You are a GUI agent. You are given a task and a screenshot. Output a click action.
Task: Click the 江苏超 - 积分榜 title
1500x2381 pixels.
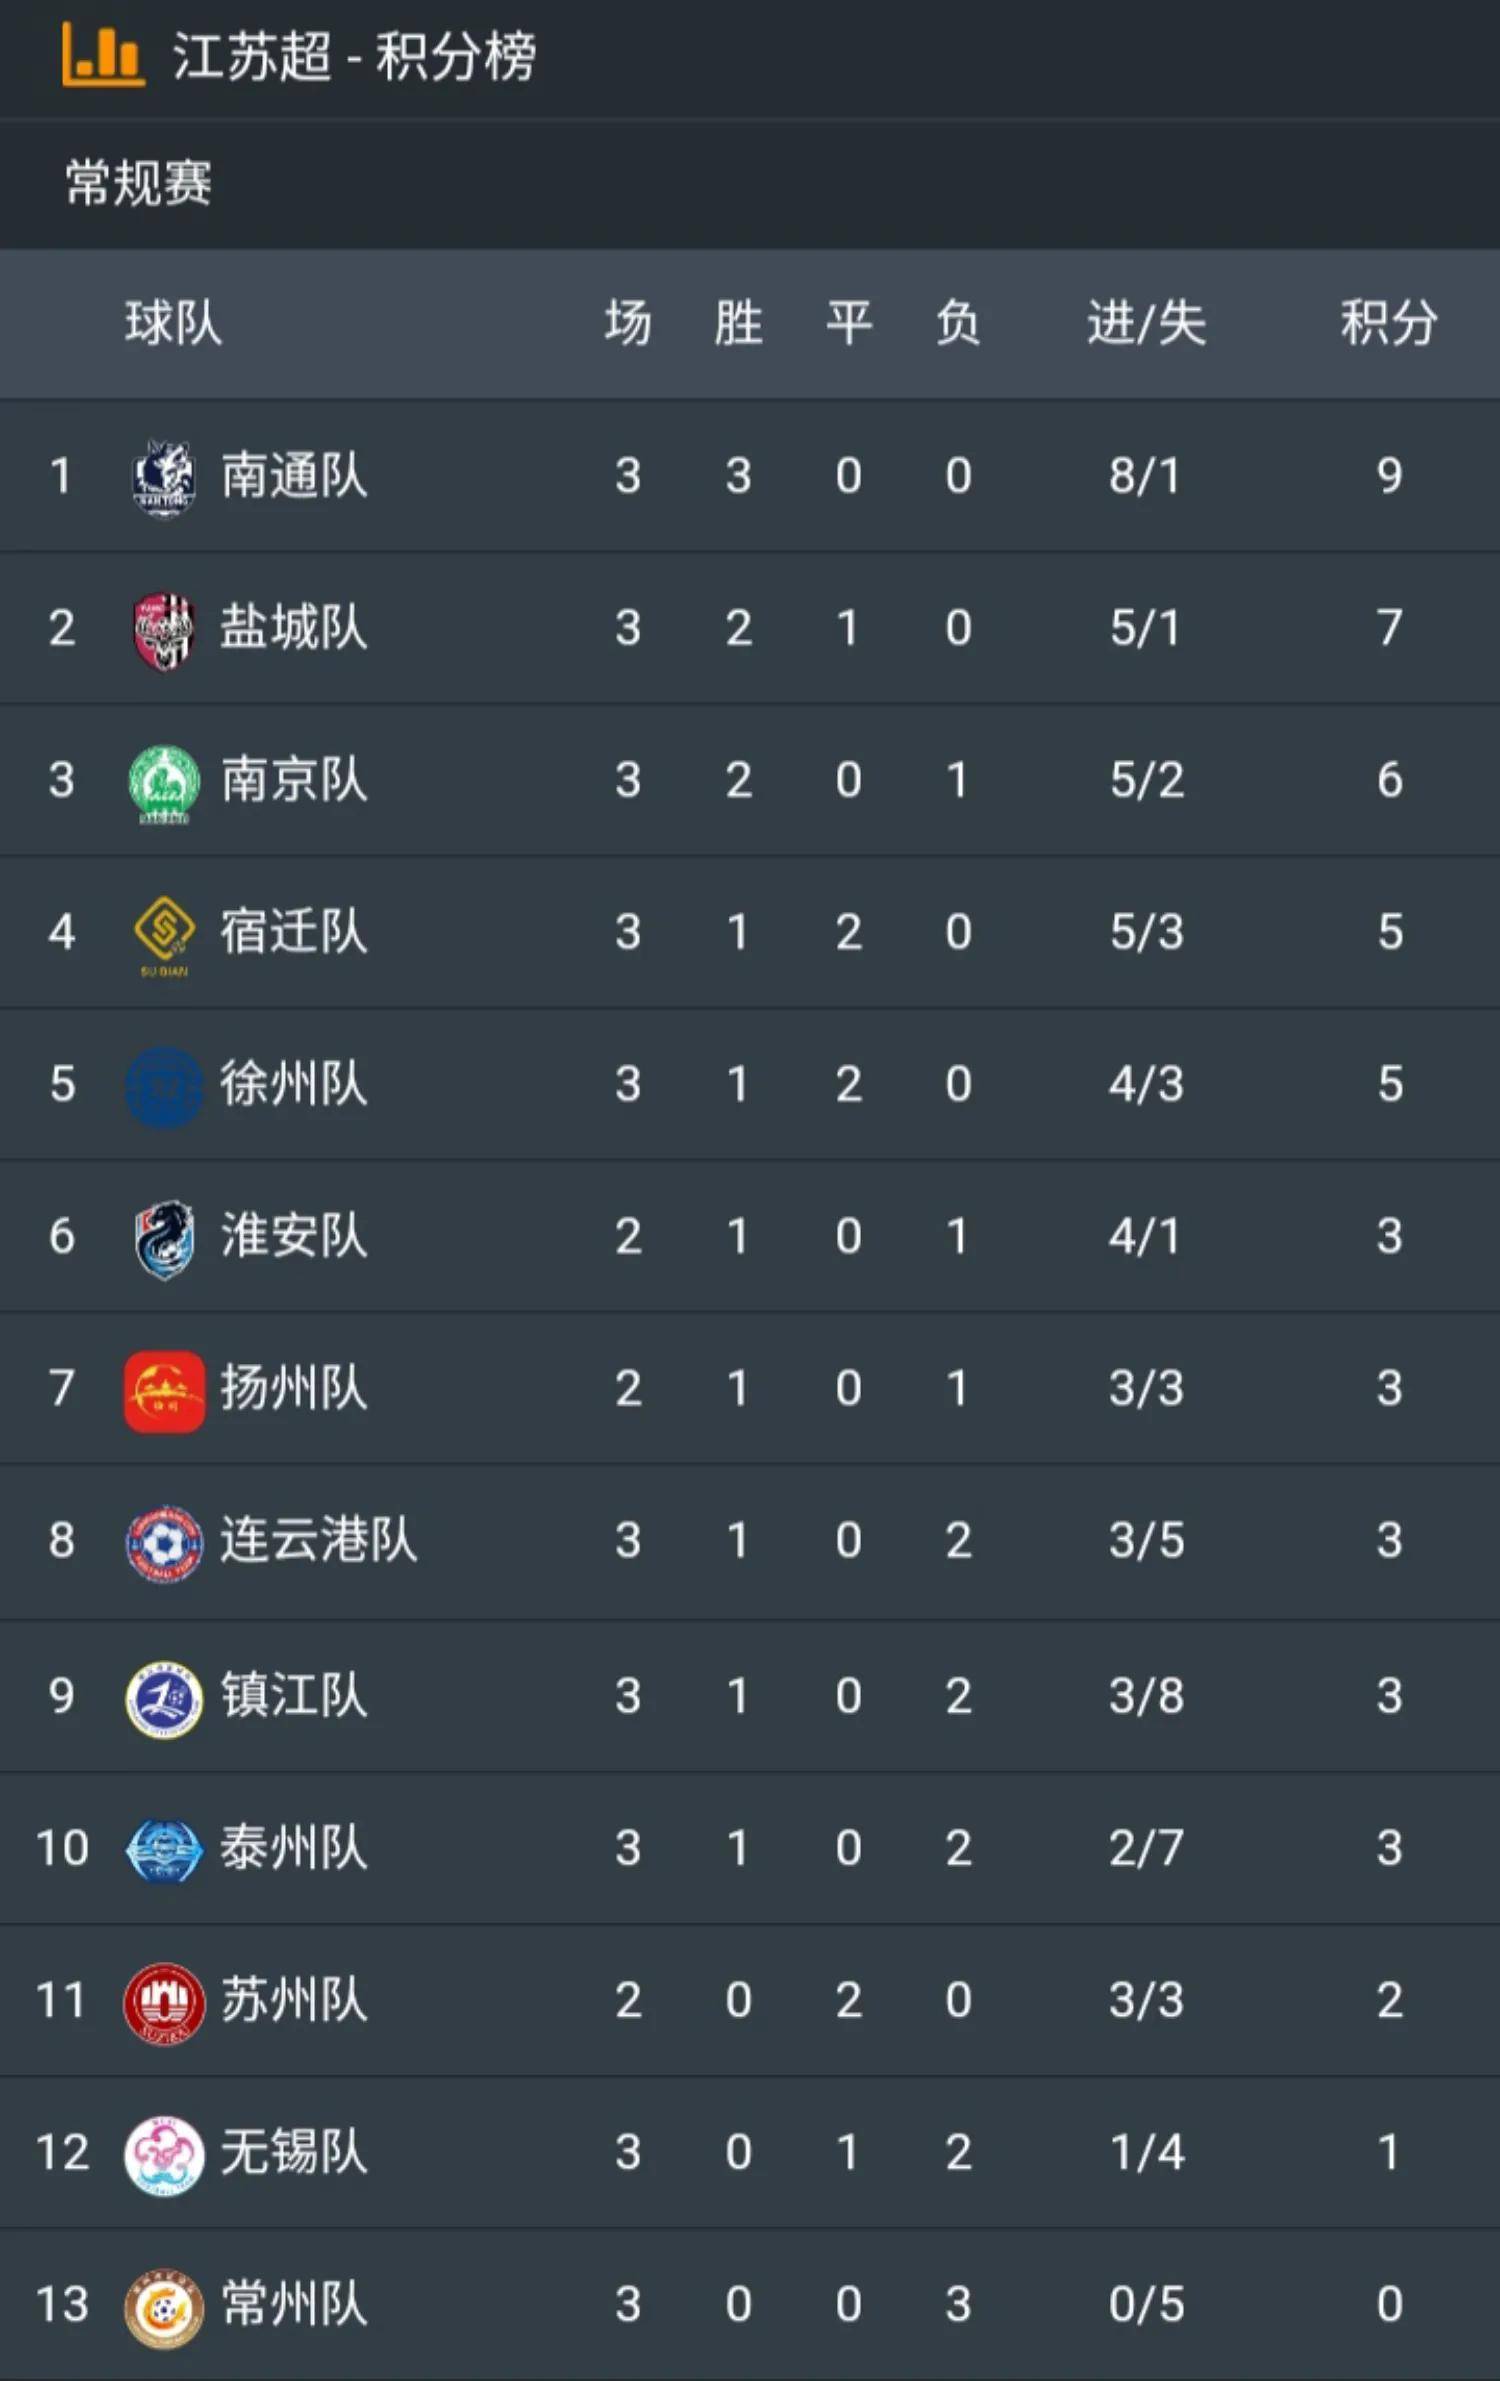click(x=354, y=56)
